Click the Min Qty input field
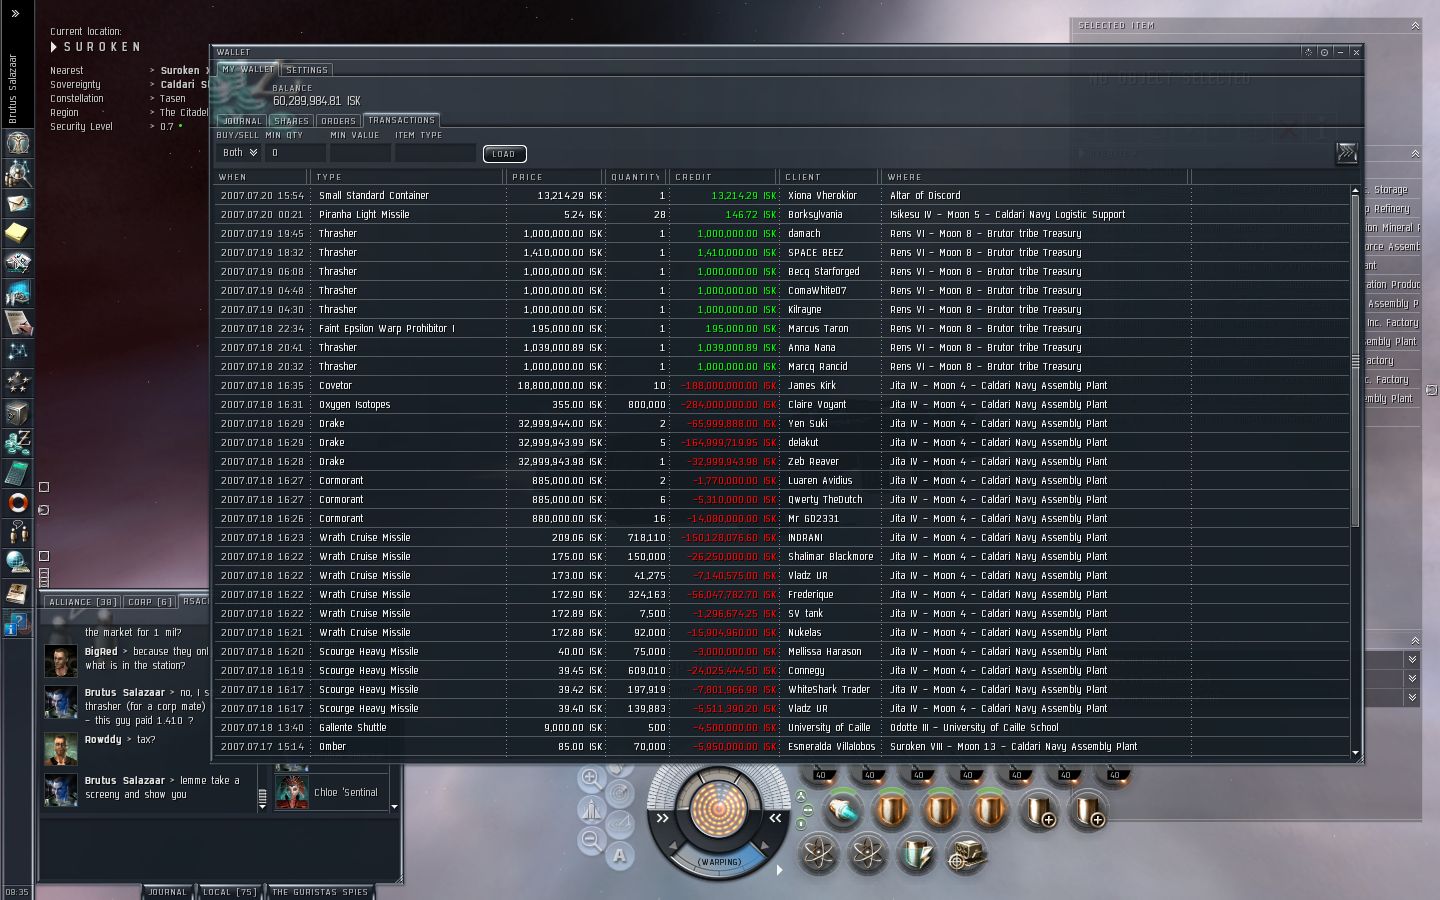Screen dimensions: 1440x900 [295, 153]
